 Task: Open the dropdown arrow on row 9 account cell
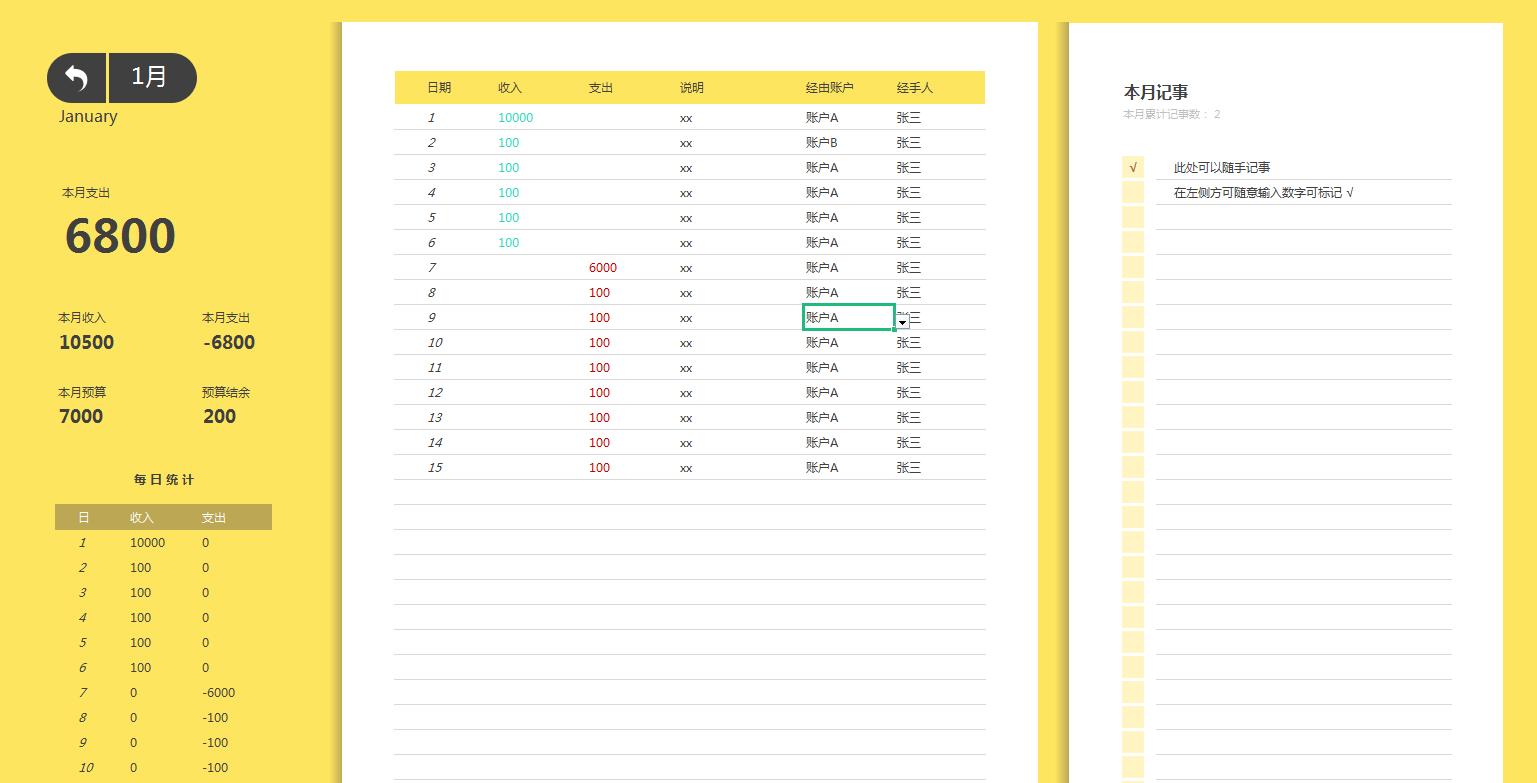(902, 322)
